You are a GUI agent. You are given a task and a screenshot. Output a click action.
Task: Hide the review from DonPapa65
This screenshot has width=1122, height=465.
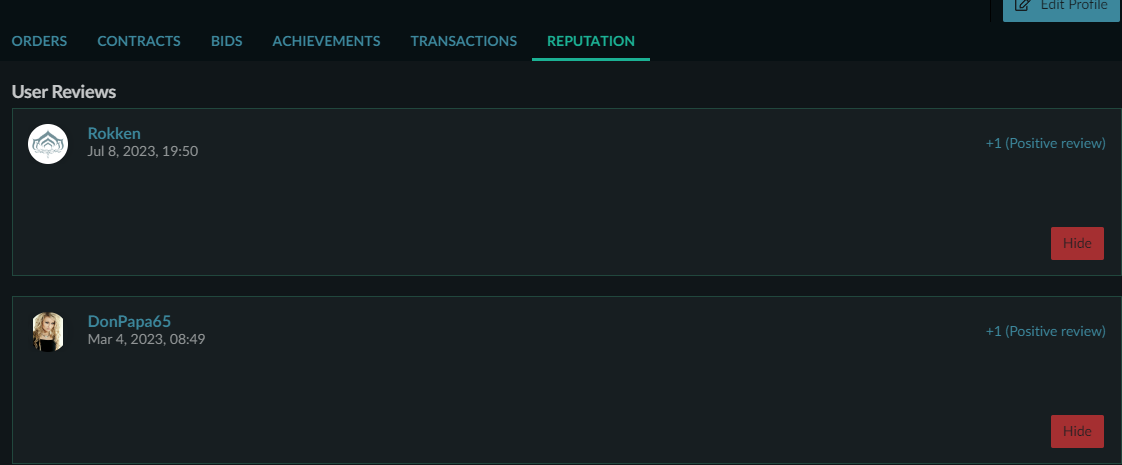coord(1077,431)
